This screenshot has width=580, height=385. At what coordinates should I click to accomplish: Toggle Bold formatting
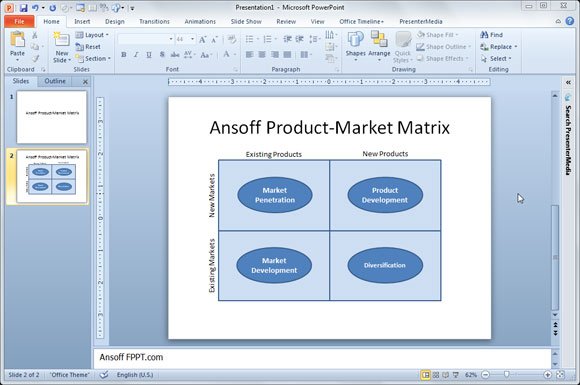coord(124,55)
